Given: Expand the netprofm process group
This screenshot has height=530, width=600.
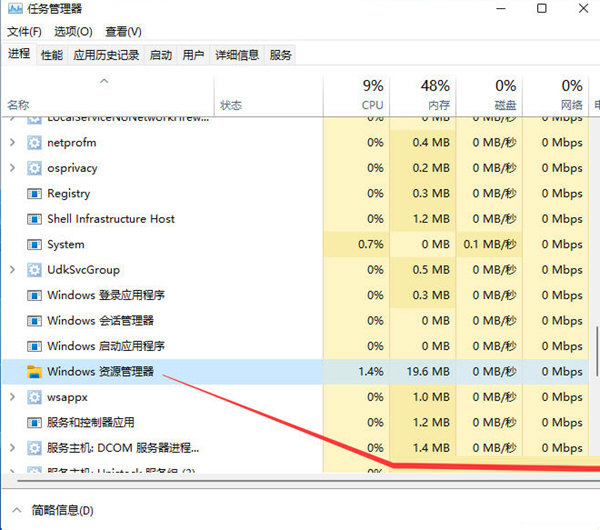Looking at the screenshot, I should (12, 143).
